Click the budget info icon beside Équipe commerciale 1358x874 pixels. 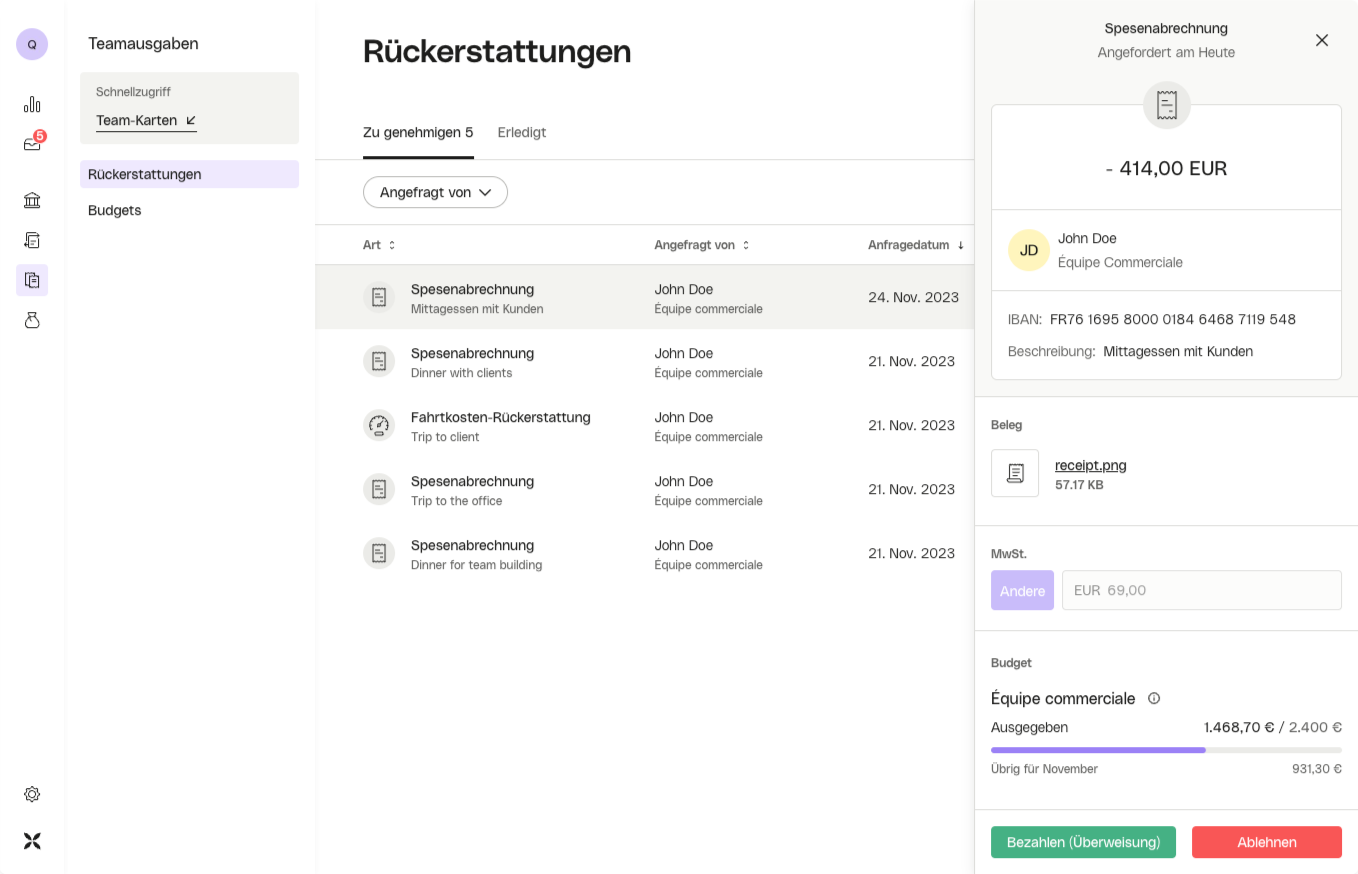click(x=1154, y=699)
